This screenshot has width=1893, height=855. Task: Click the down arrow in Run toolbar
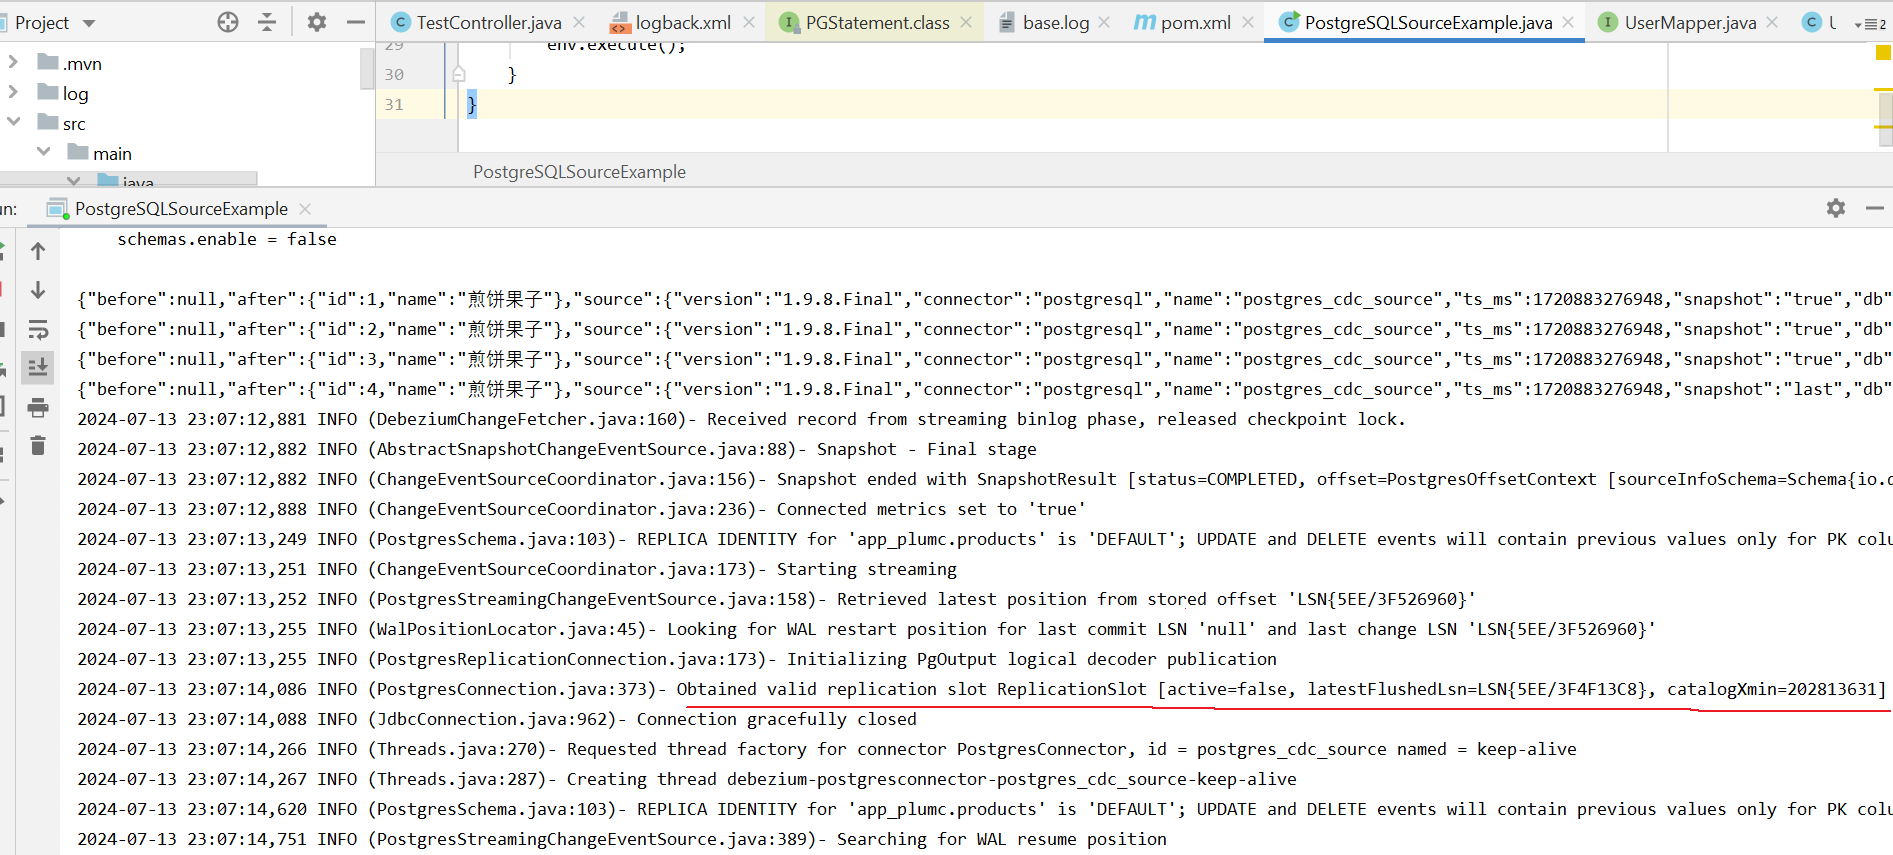pos(38,290)
